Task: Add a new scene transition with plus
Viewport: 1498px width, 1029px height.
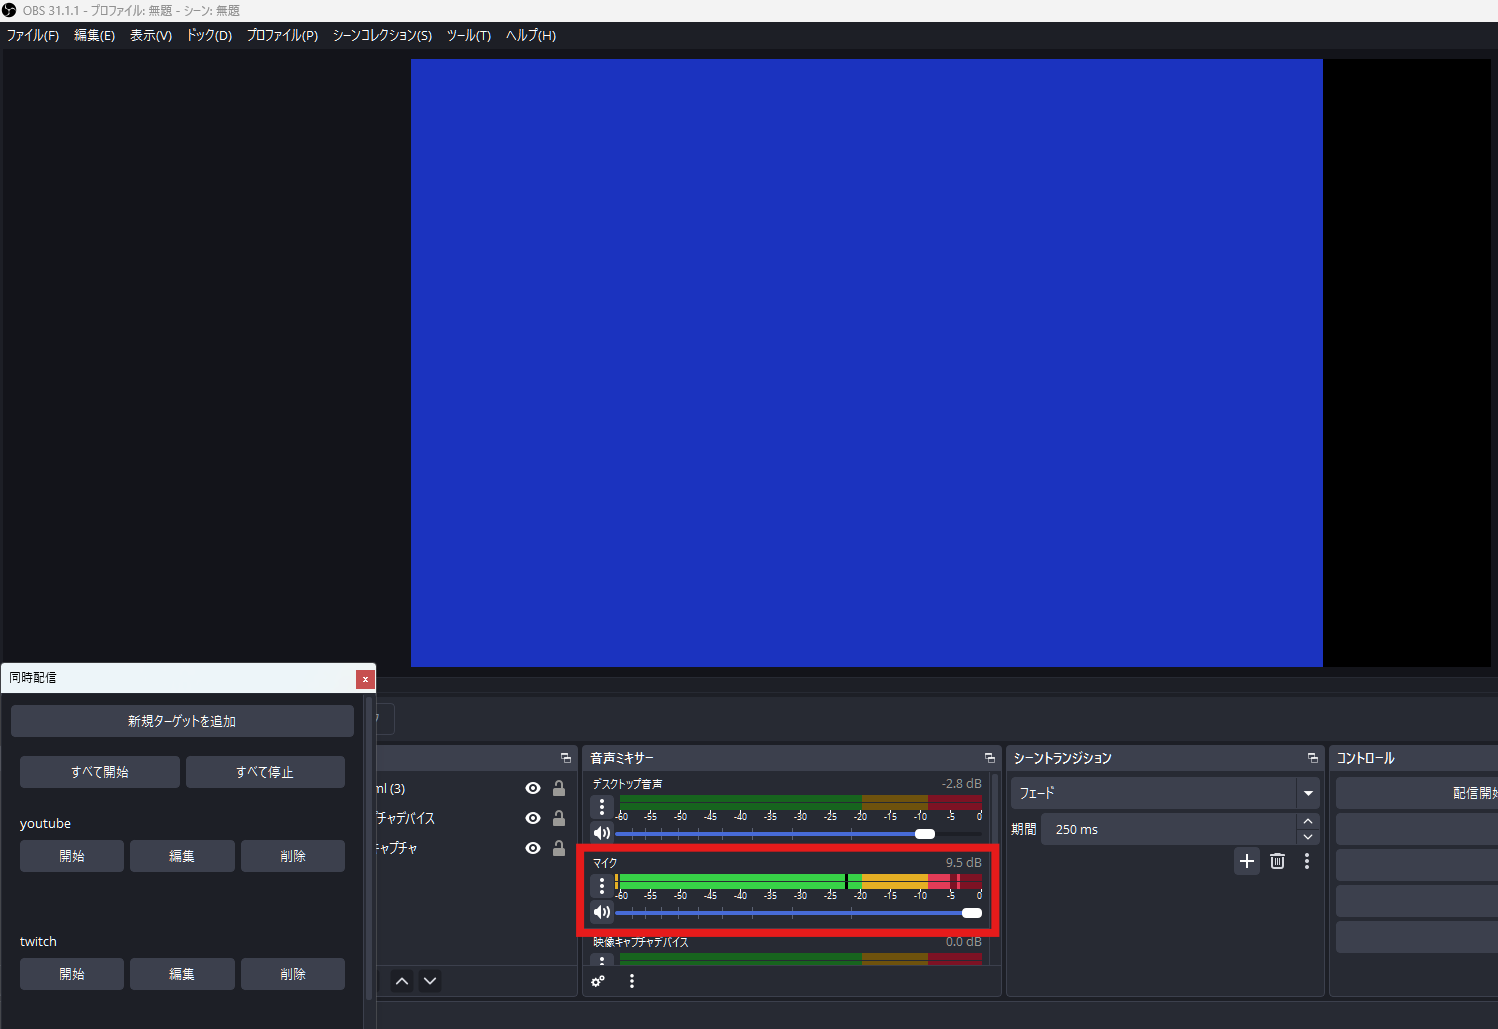Action: pyautogui.click(x=1247, y=861)
